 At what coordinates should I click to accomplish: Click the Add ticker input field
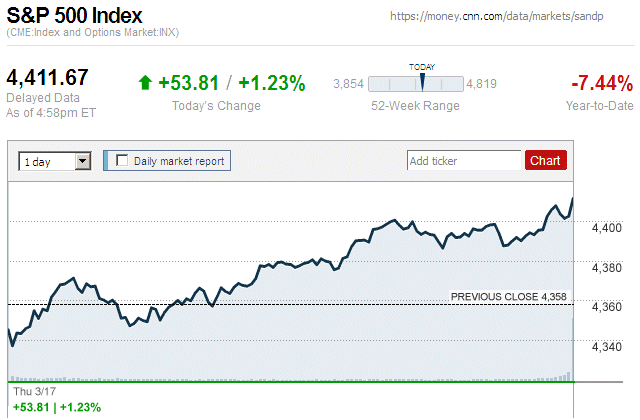tap(465, 160)
